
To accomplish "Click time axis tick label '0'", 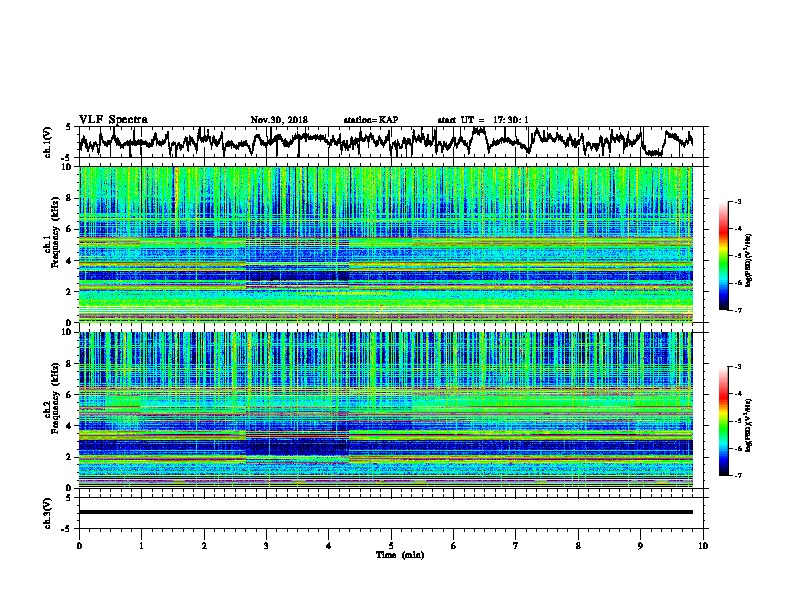I will point(79,545).
